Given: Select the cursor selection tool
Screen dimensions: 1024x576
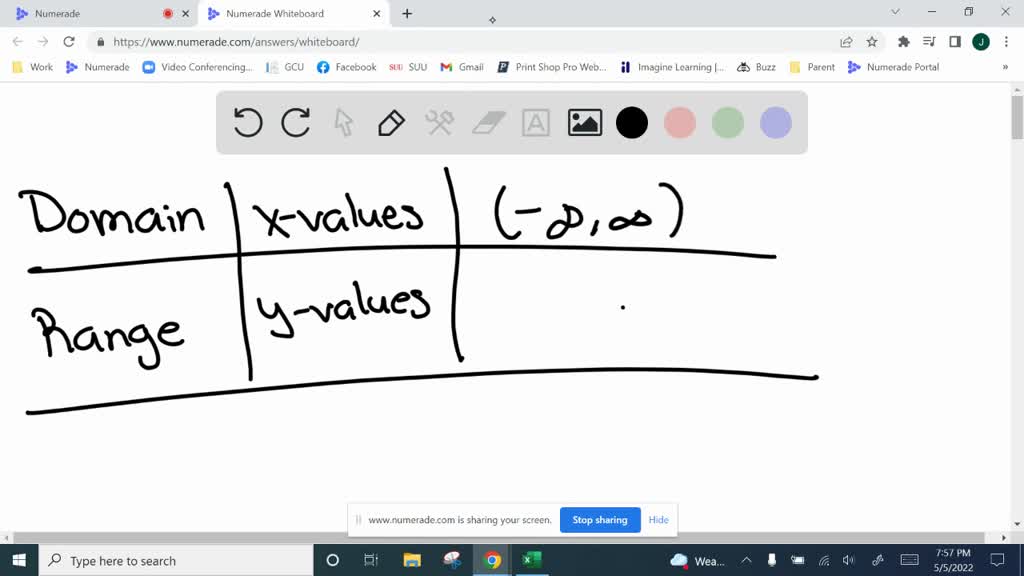Looking at the screenshot, I should [343, 122].
